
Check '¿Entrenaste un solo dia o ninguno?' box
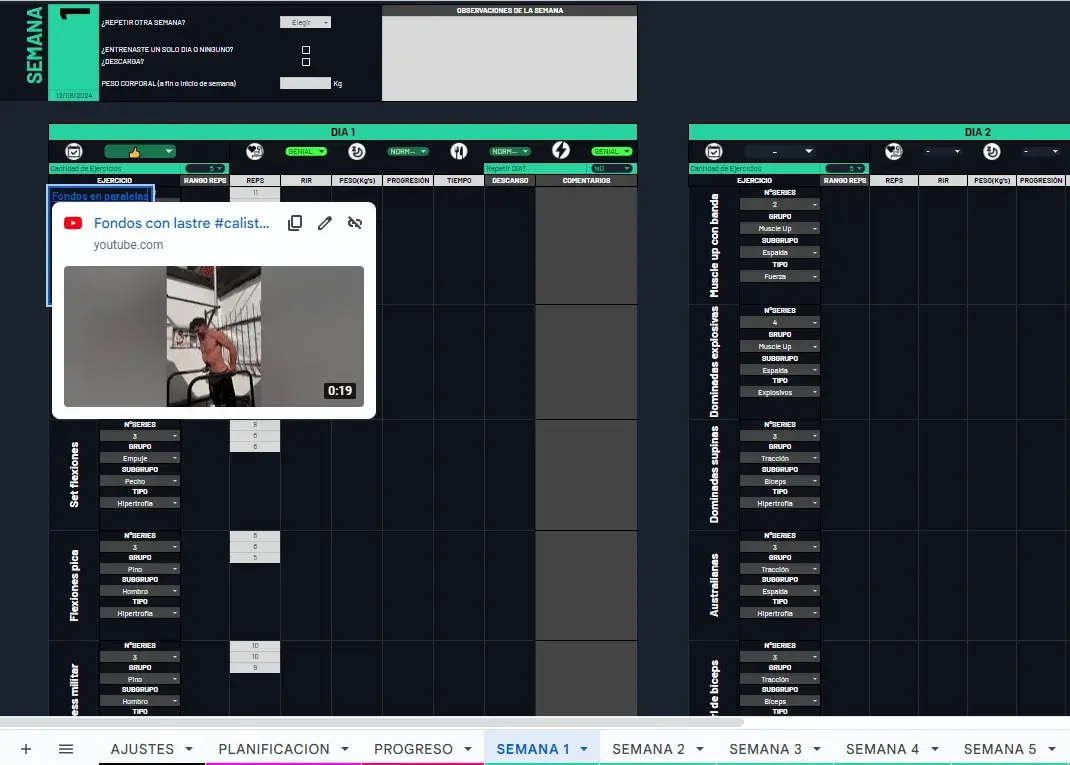[x=306, y=50]
